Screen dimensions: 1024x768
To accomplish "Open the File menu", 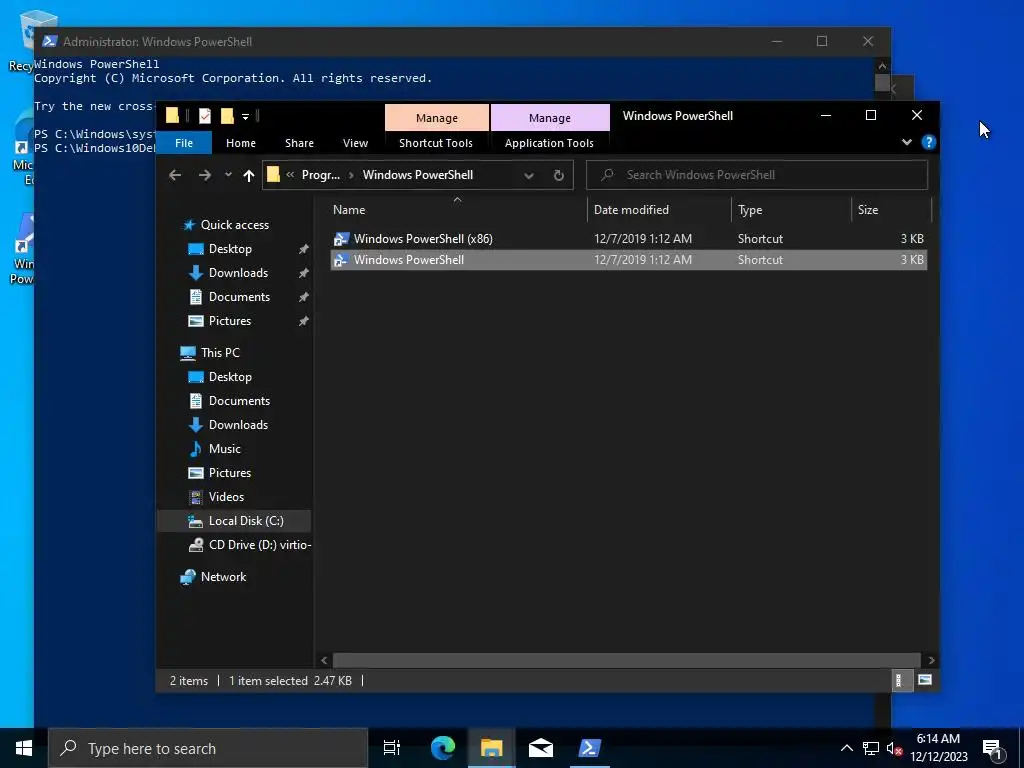I will point(184,143).
